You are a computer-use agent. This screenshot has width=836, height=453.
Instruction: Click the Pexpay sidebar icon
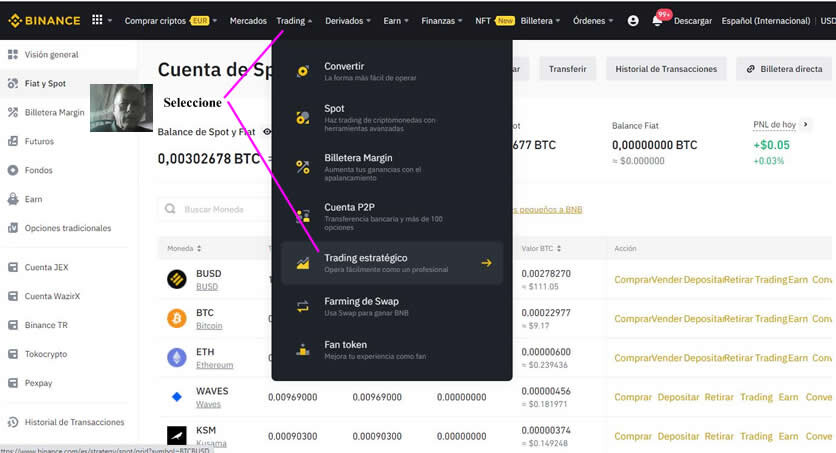pyautogui.click(x=13, y=383)
